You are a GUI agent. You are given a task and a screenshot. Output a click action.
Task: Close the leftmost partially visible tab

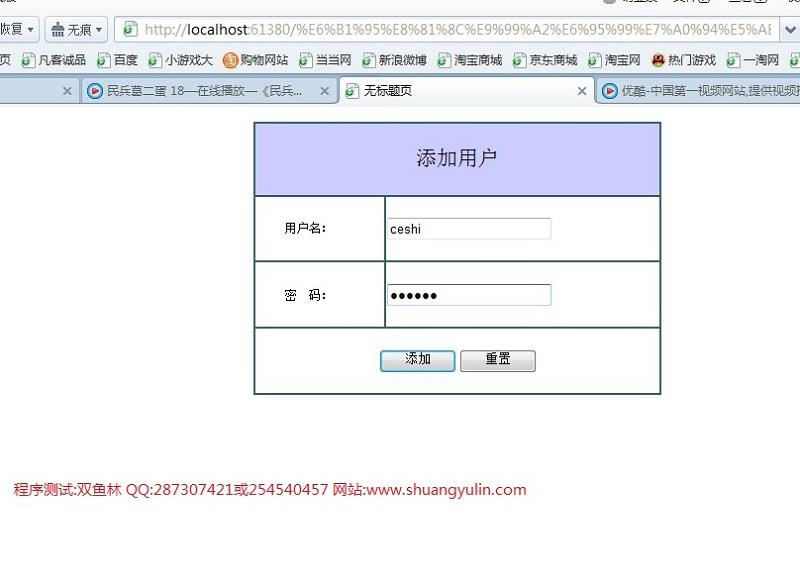coord(67,91)
